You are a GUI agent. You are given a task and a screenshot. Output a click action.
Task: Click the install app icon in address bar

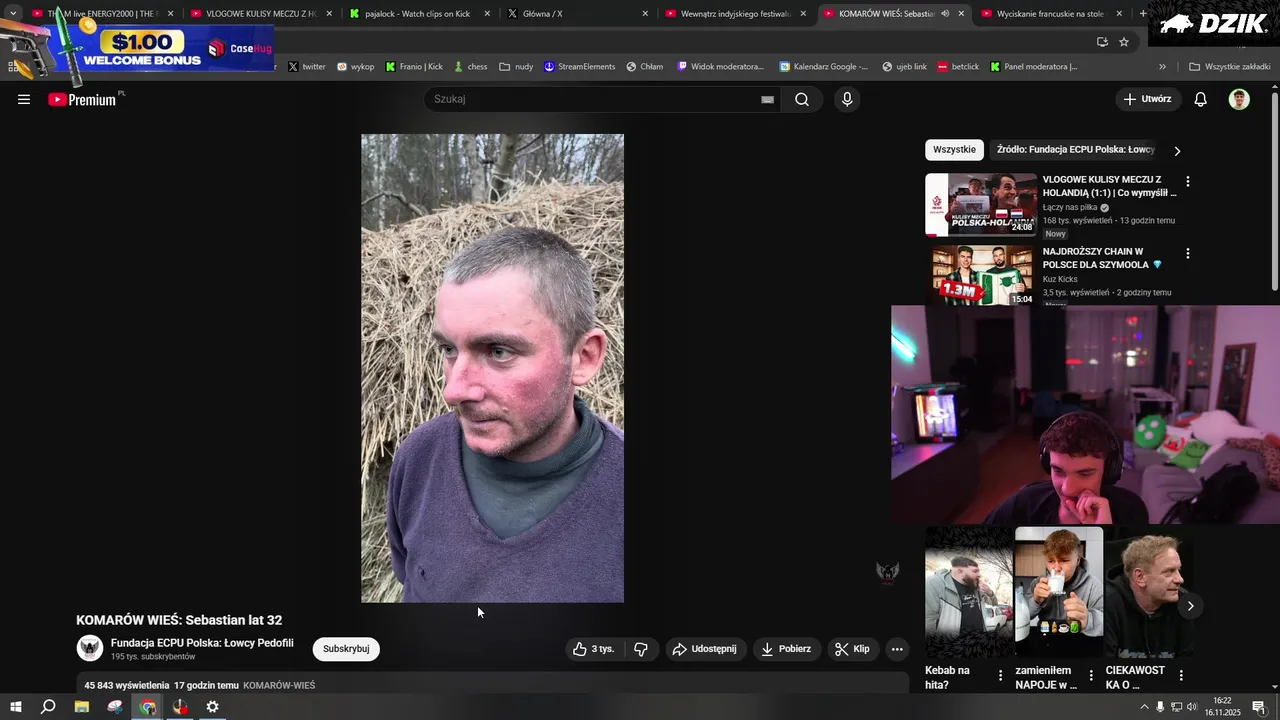pos(1102,42)
